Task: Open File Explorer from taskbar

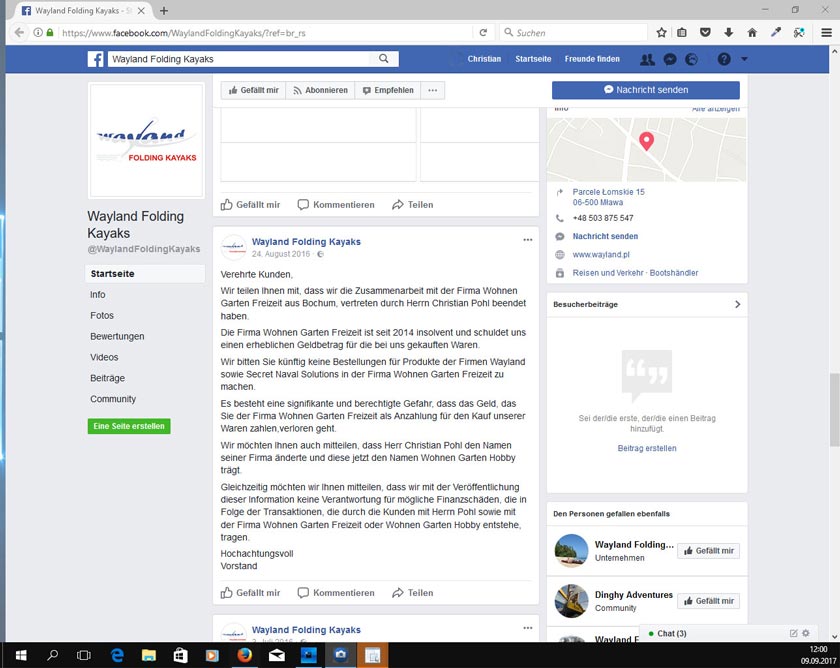Action: [x=148, y=655]
